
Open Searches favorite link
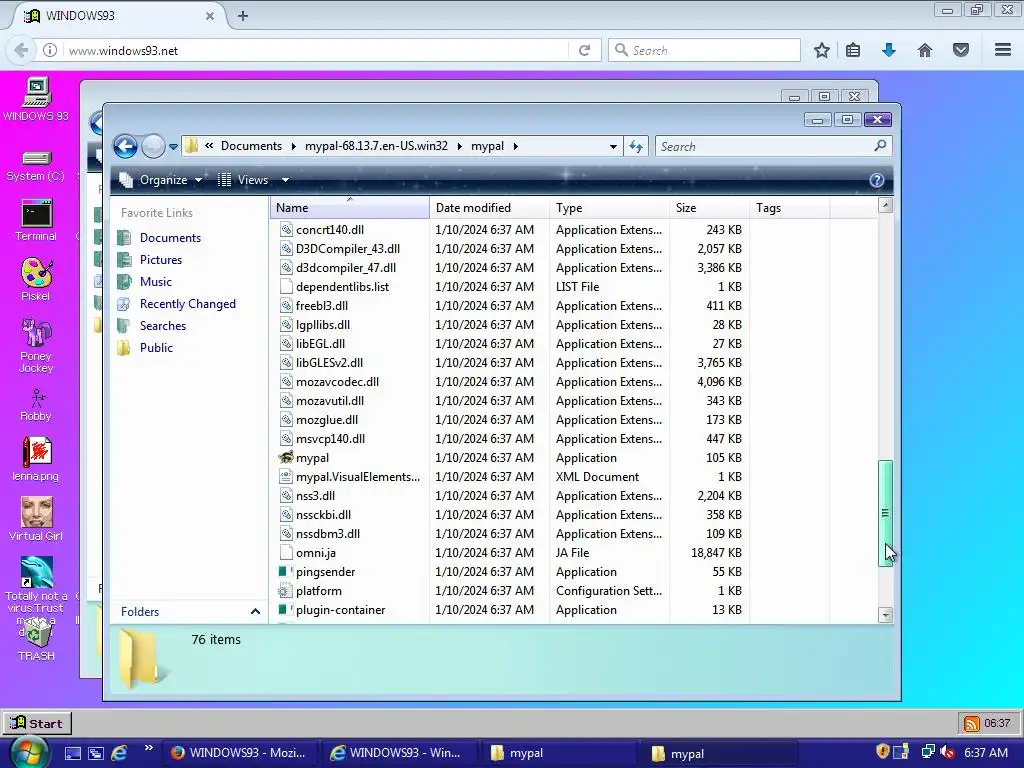[163, 326]
